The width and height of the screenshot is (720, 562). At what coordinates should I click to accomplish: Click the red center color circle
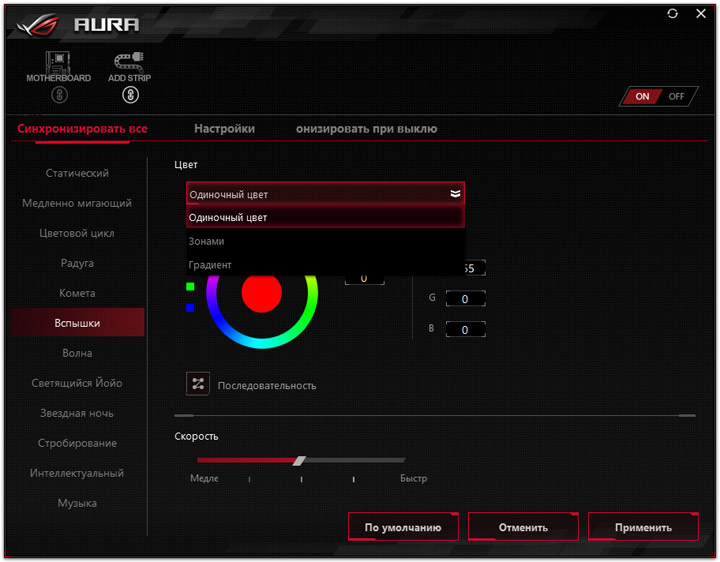[261, 293]
